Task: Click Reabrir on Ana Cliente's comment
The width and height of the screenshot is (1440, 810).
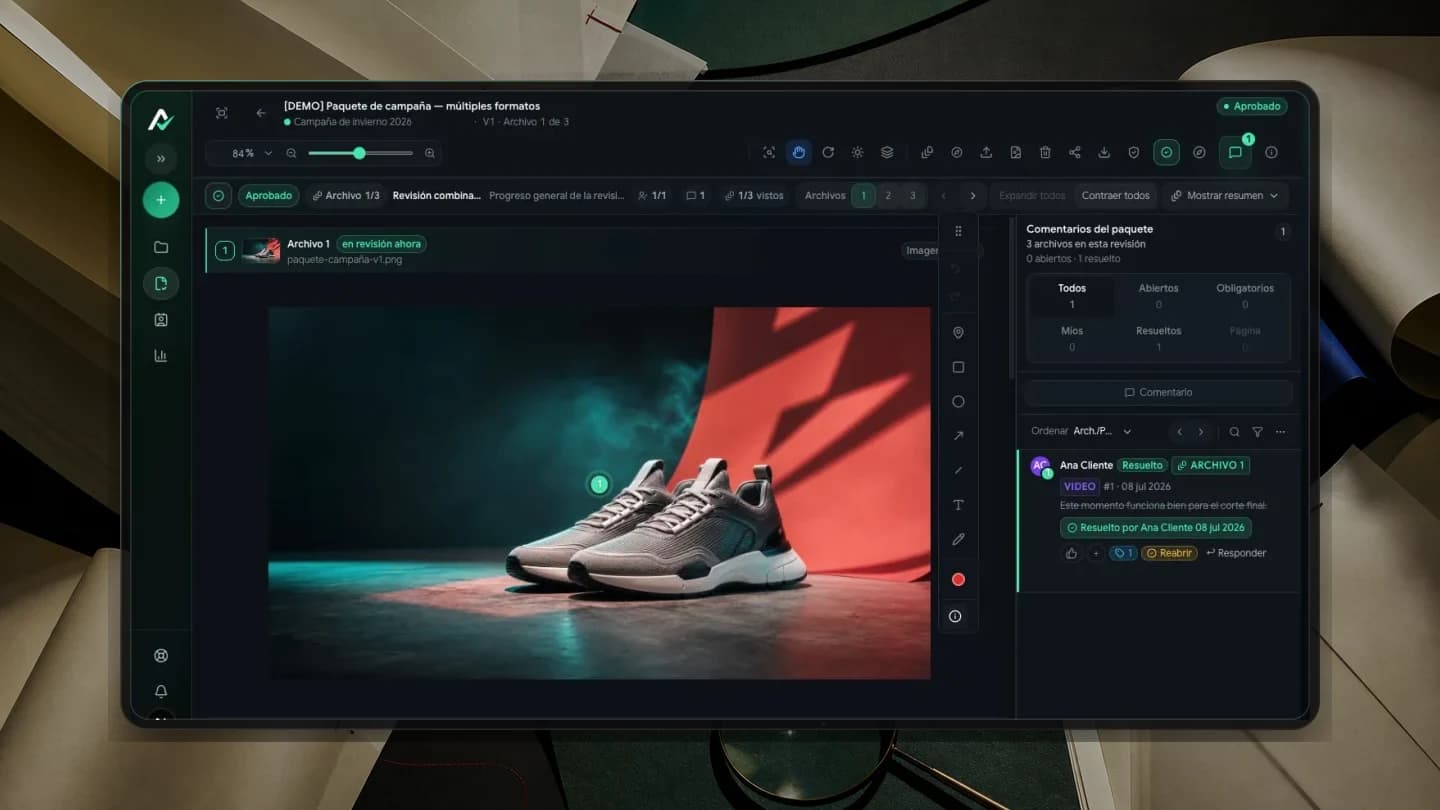Action: (1169, 553)
